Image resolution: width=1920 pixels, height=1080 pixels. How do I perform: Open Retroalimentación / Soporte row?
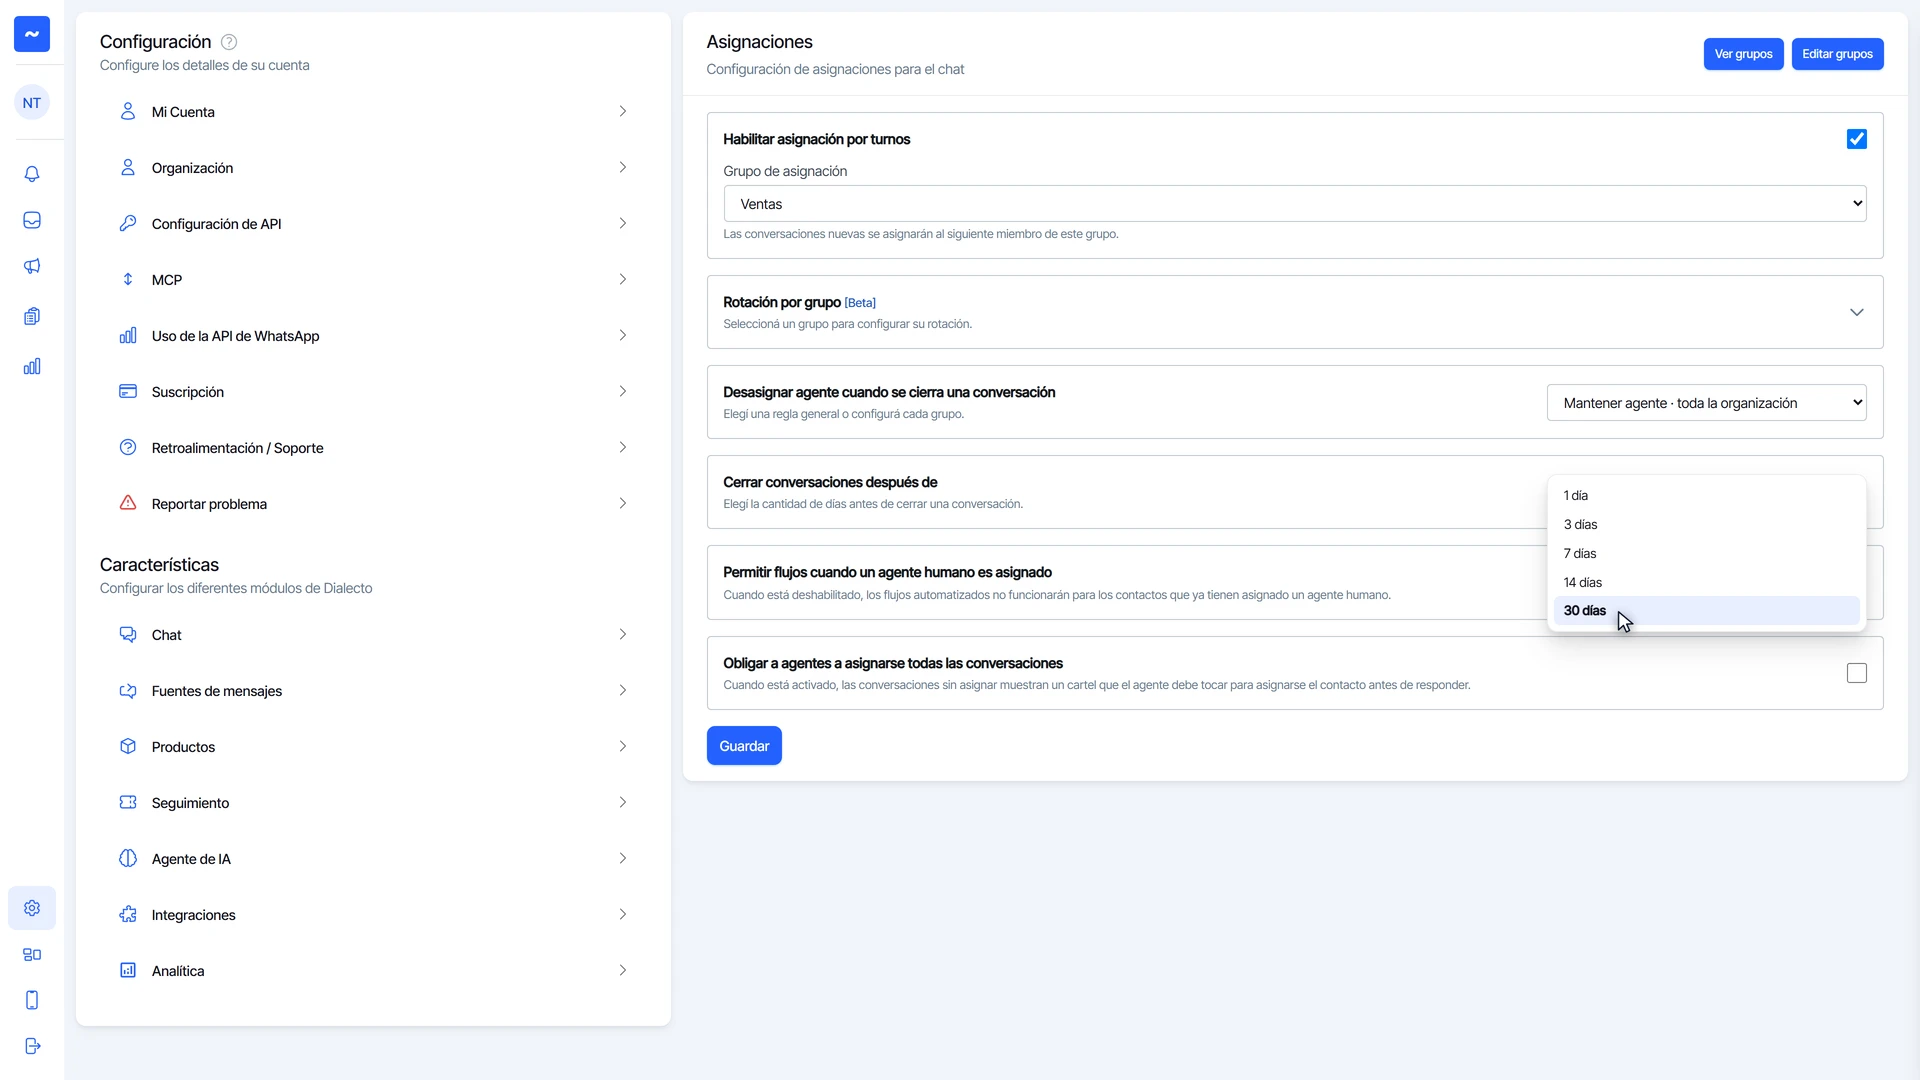coord(373,448)
